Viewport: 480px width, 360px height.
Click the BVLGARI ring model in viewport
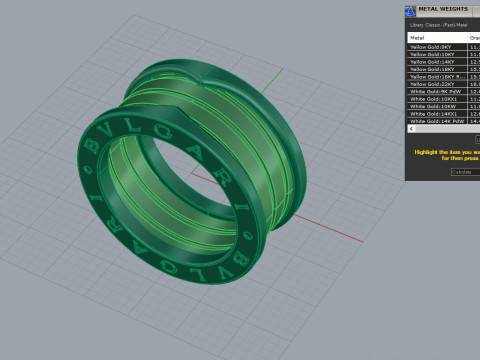point(192,172)
